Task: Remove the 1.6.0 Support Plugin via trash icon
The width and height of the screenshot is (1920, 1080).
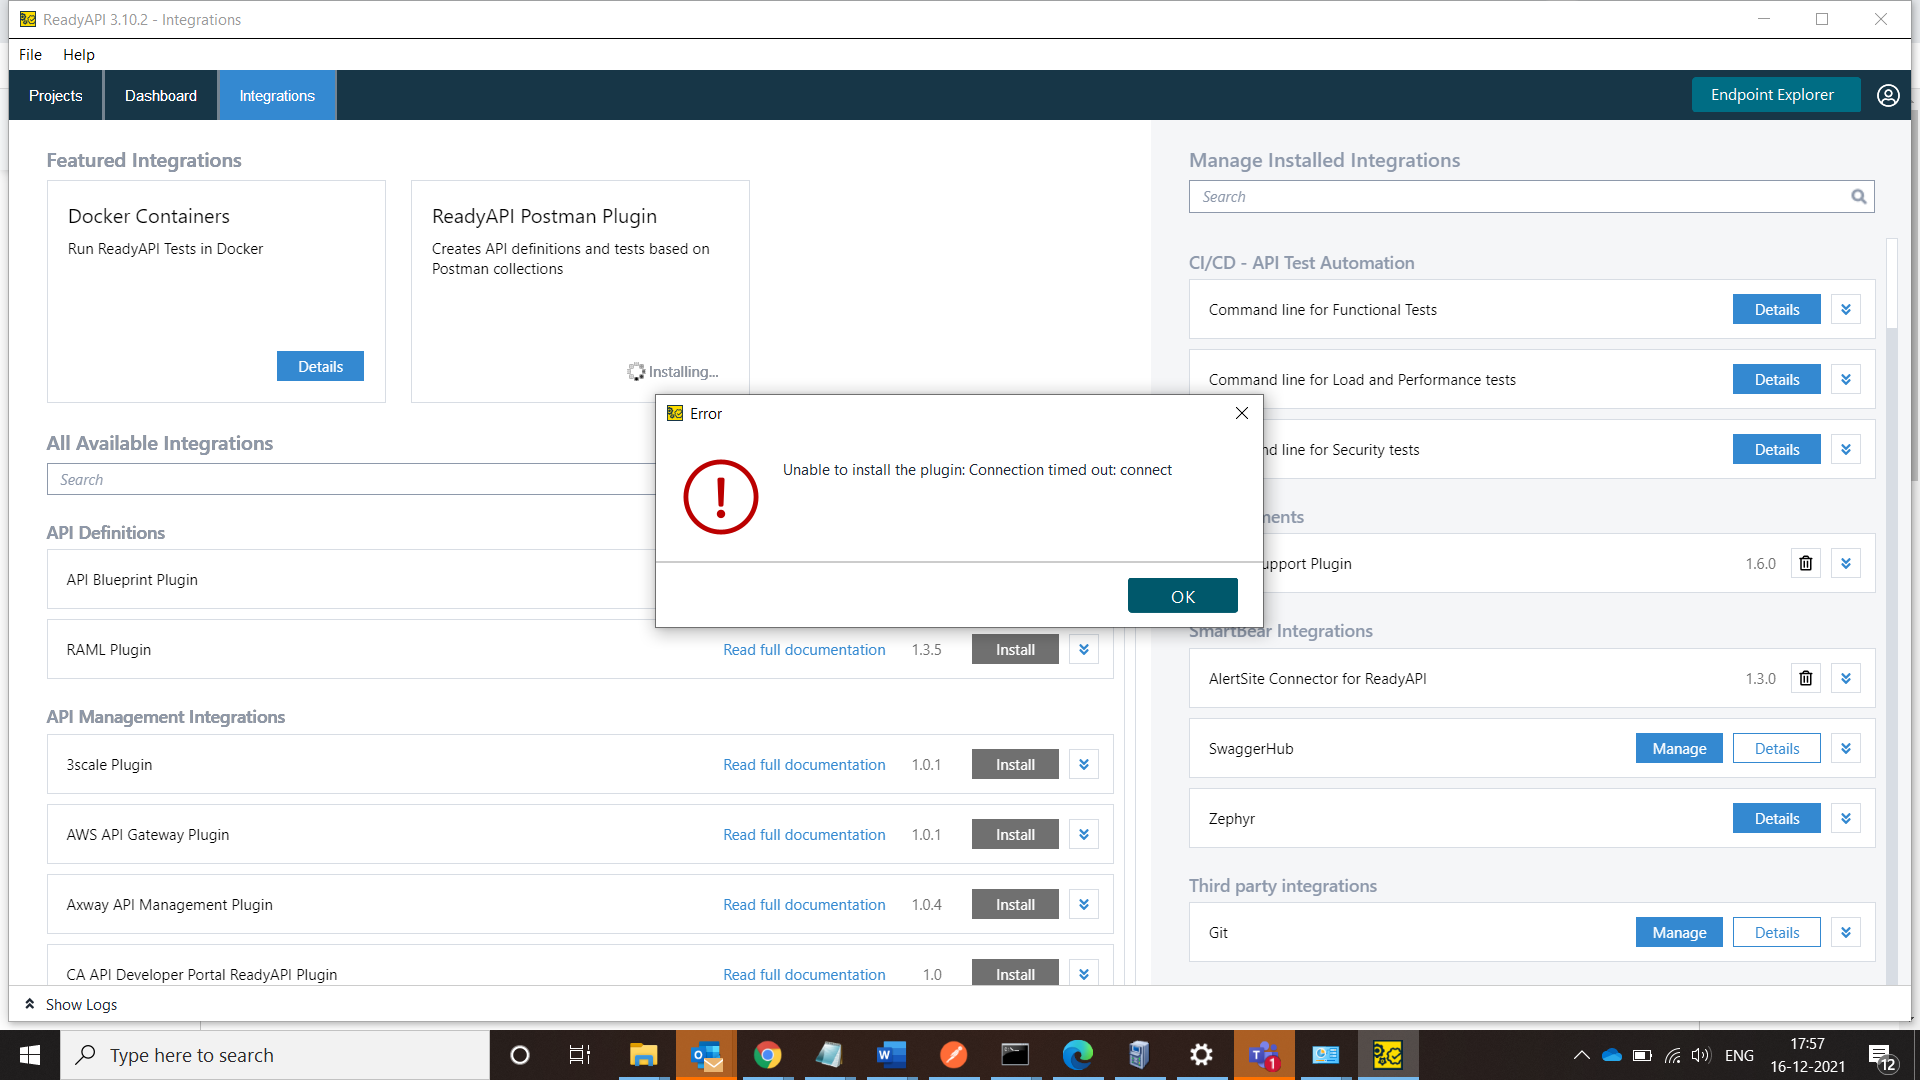Action: click(x=1805, y=563)
